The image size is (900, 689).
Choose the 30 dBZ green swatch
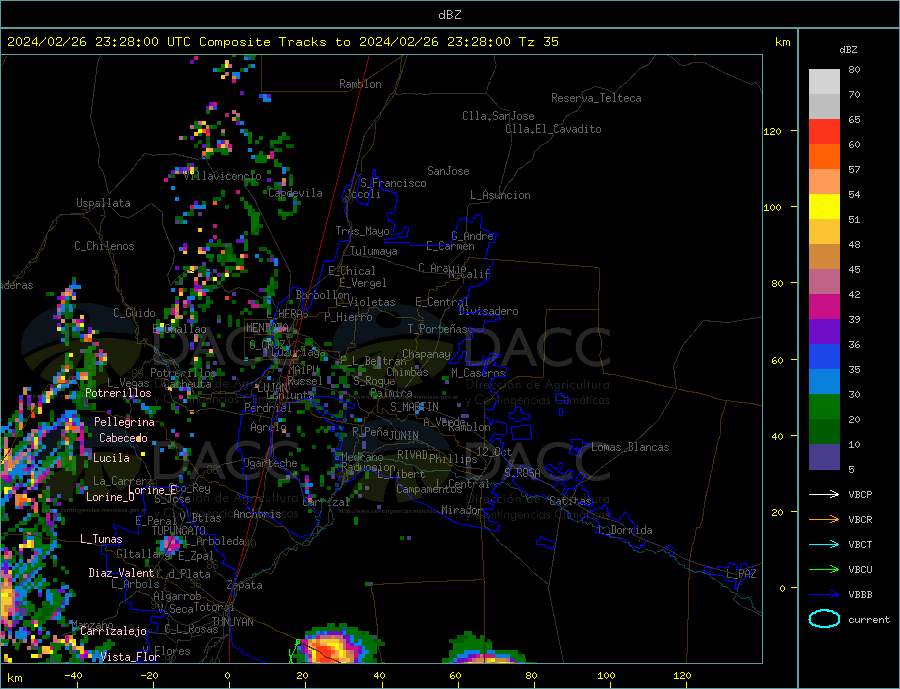tap(824, 407)
